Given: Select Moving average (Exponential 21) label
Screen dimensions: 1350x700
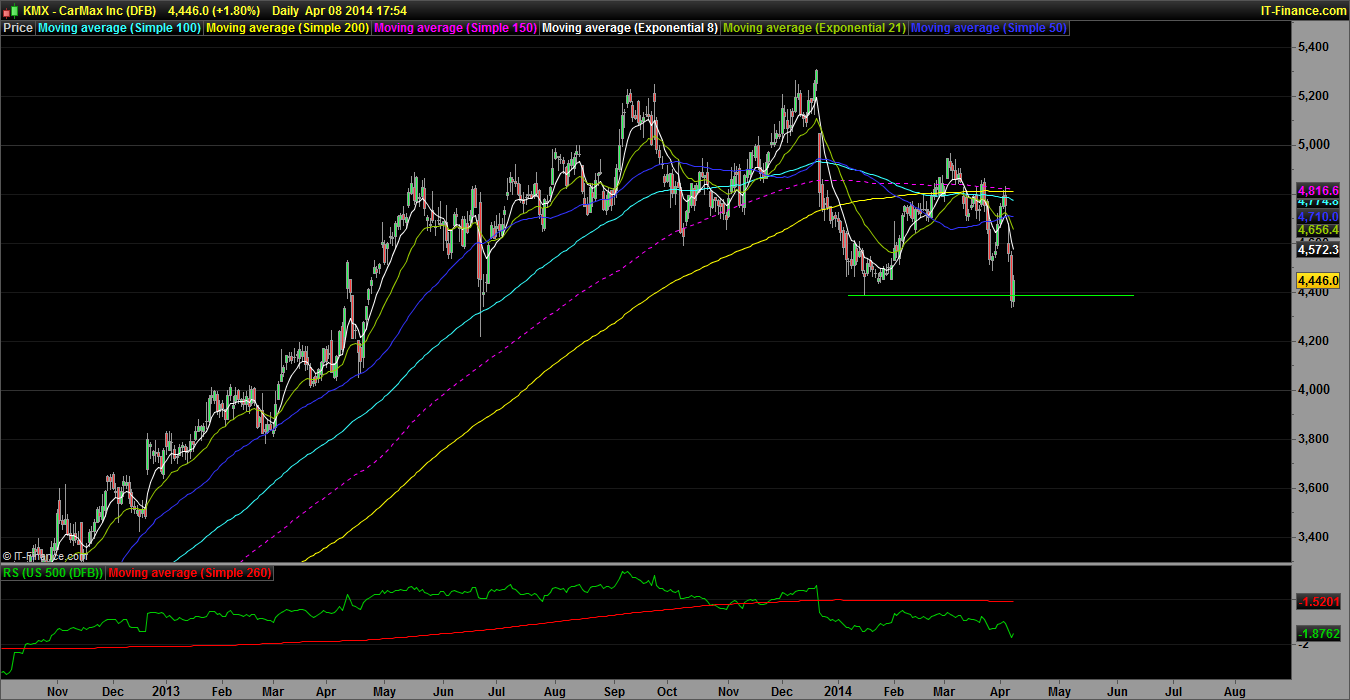Looking at the screenshot, I should pyautogui.click(x=813, y=28).
